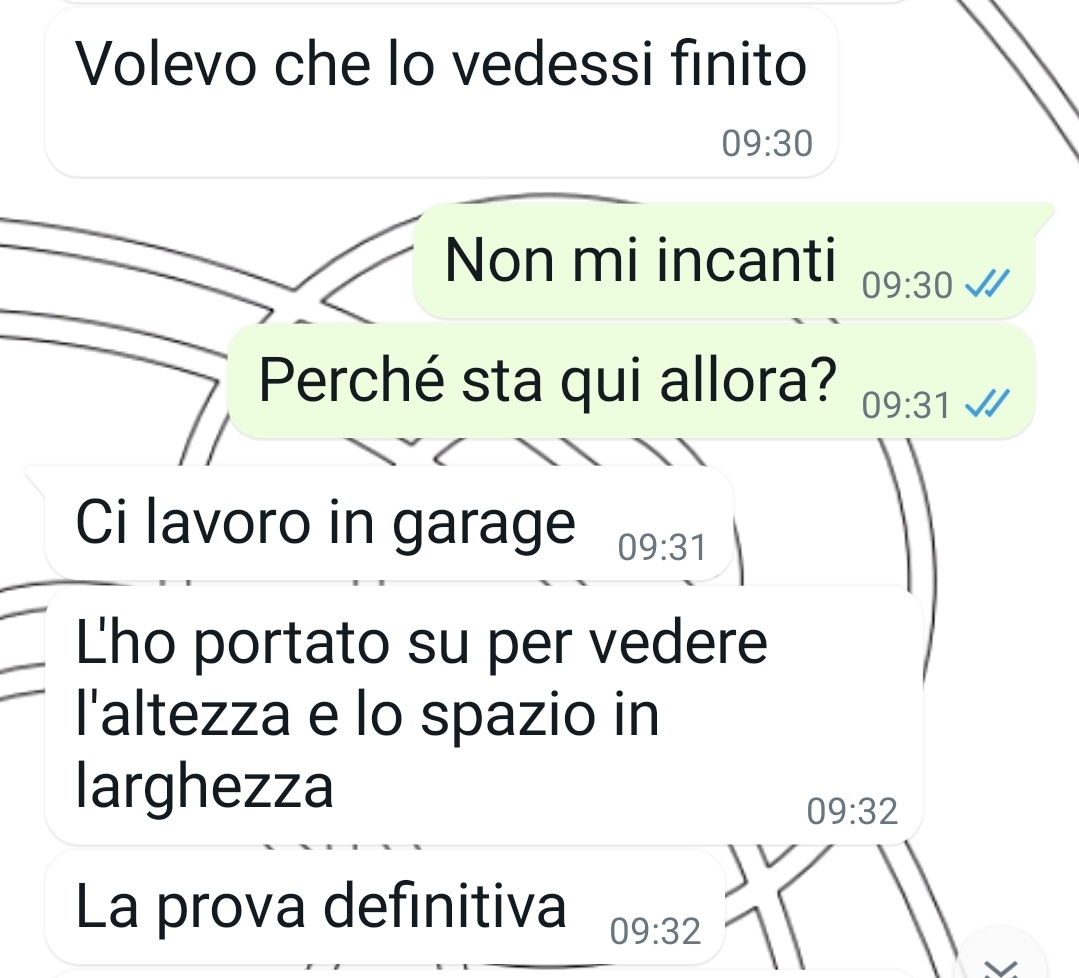
Task: Click the word "allora?" in the green bubble
Action: (748, 379)
